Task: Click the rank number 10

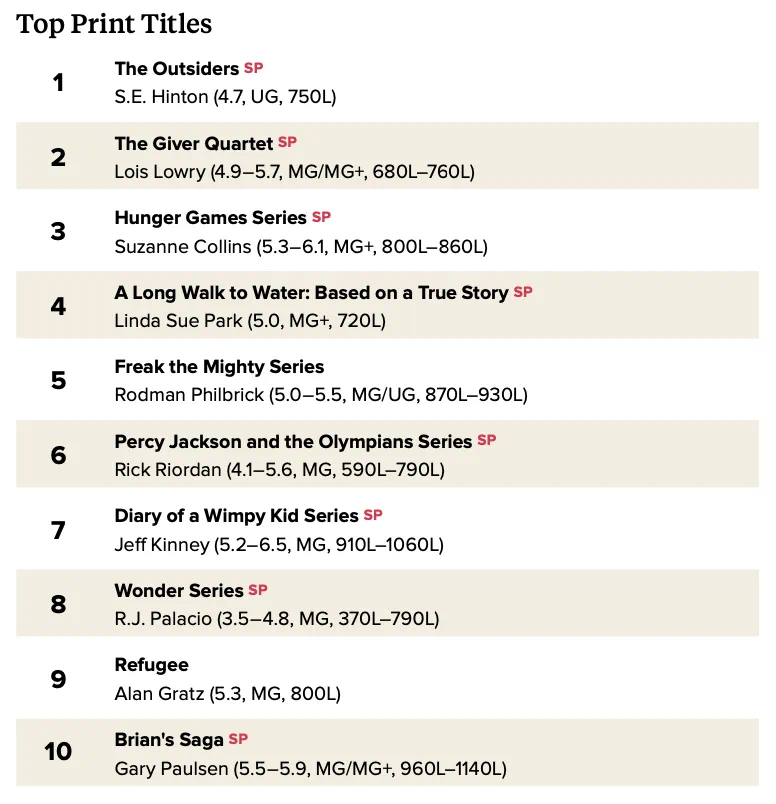Action: click(x=58, y=752)
